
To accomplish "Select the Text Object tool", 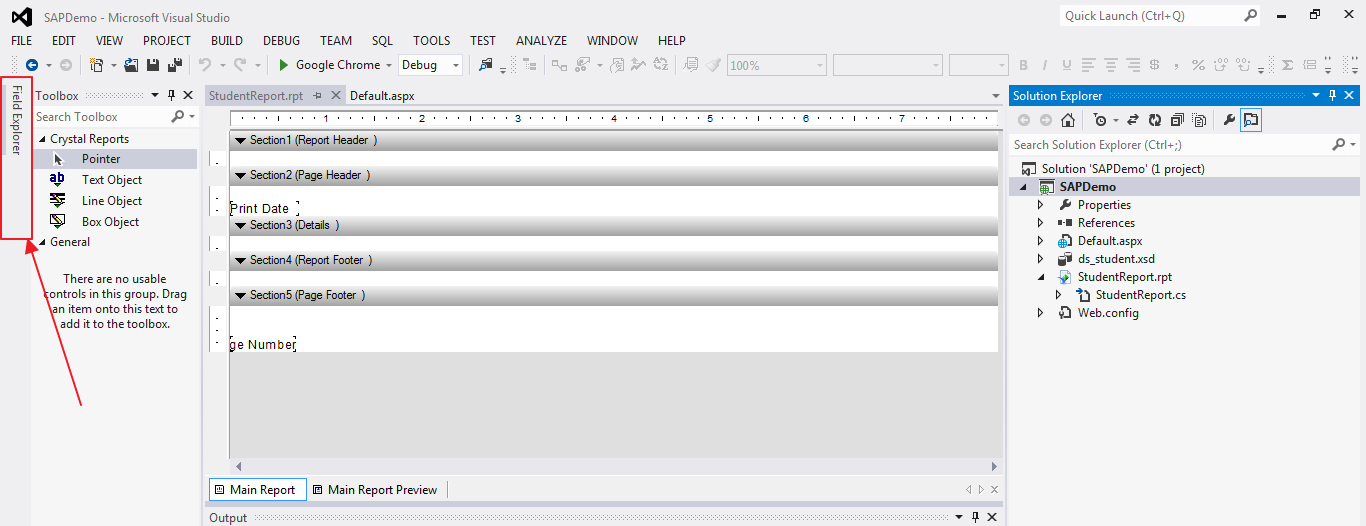I will 115,180.
